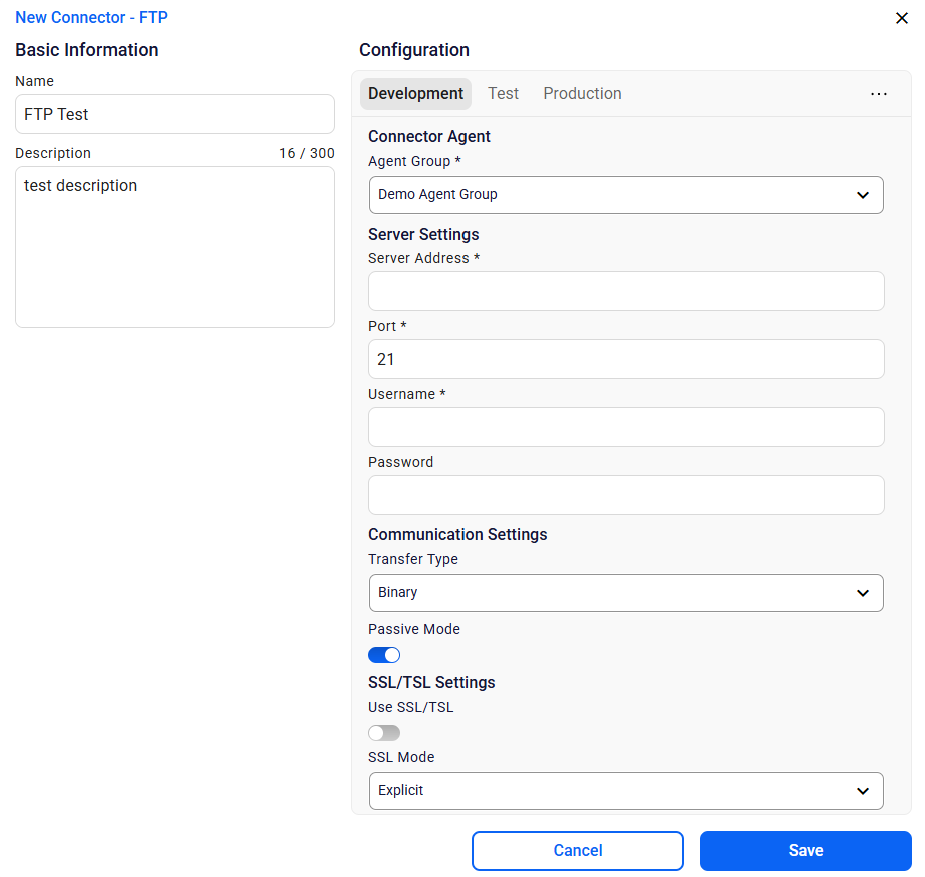Viewport: 925px width, 877px height.
Task: Focus the Port field showing 21
Action: [x=625, y=359]
